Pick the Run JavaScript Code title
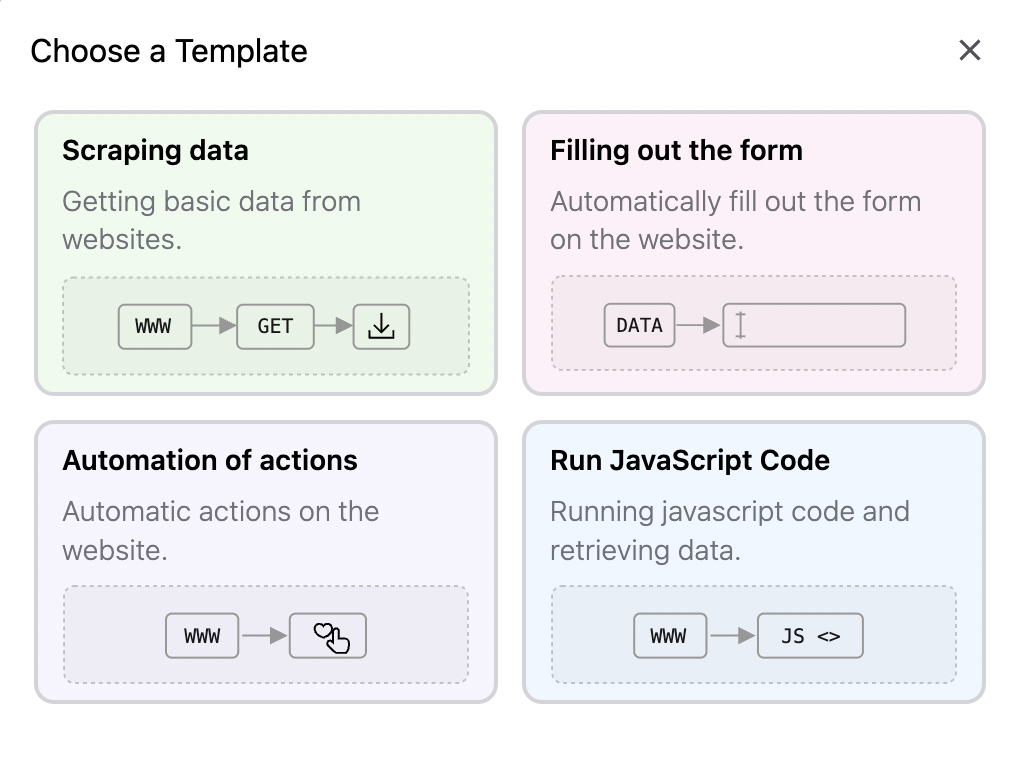Image resolution: width=1018 pixels, height=764 pixels. click(x=690, y=461)
